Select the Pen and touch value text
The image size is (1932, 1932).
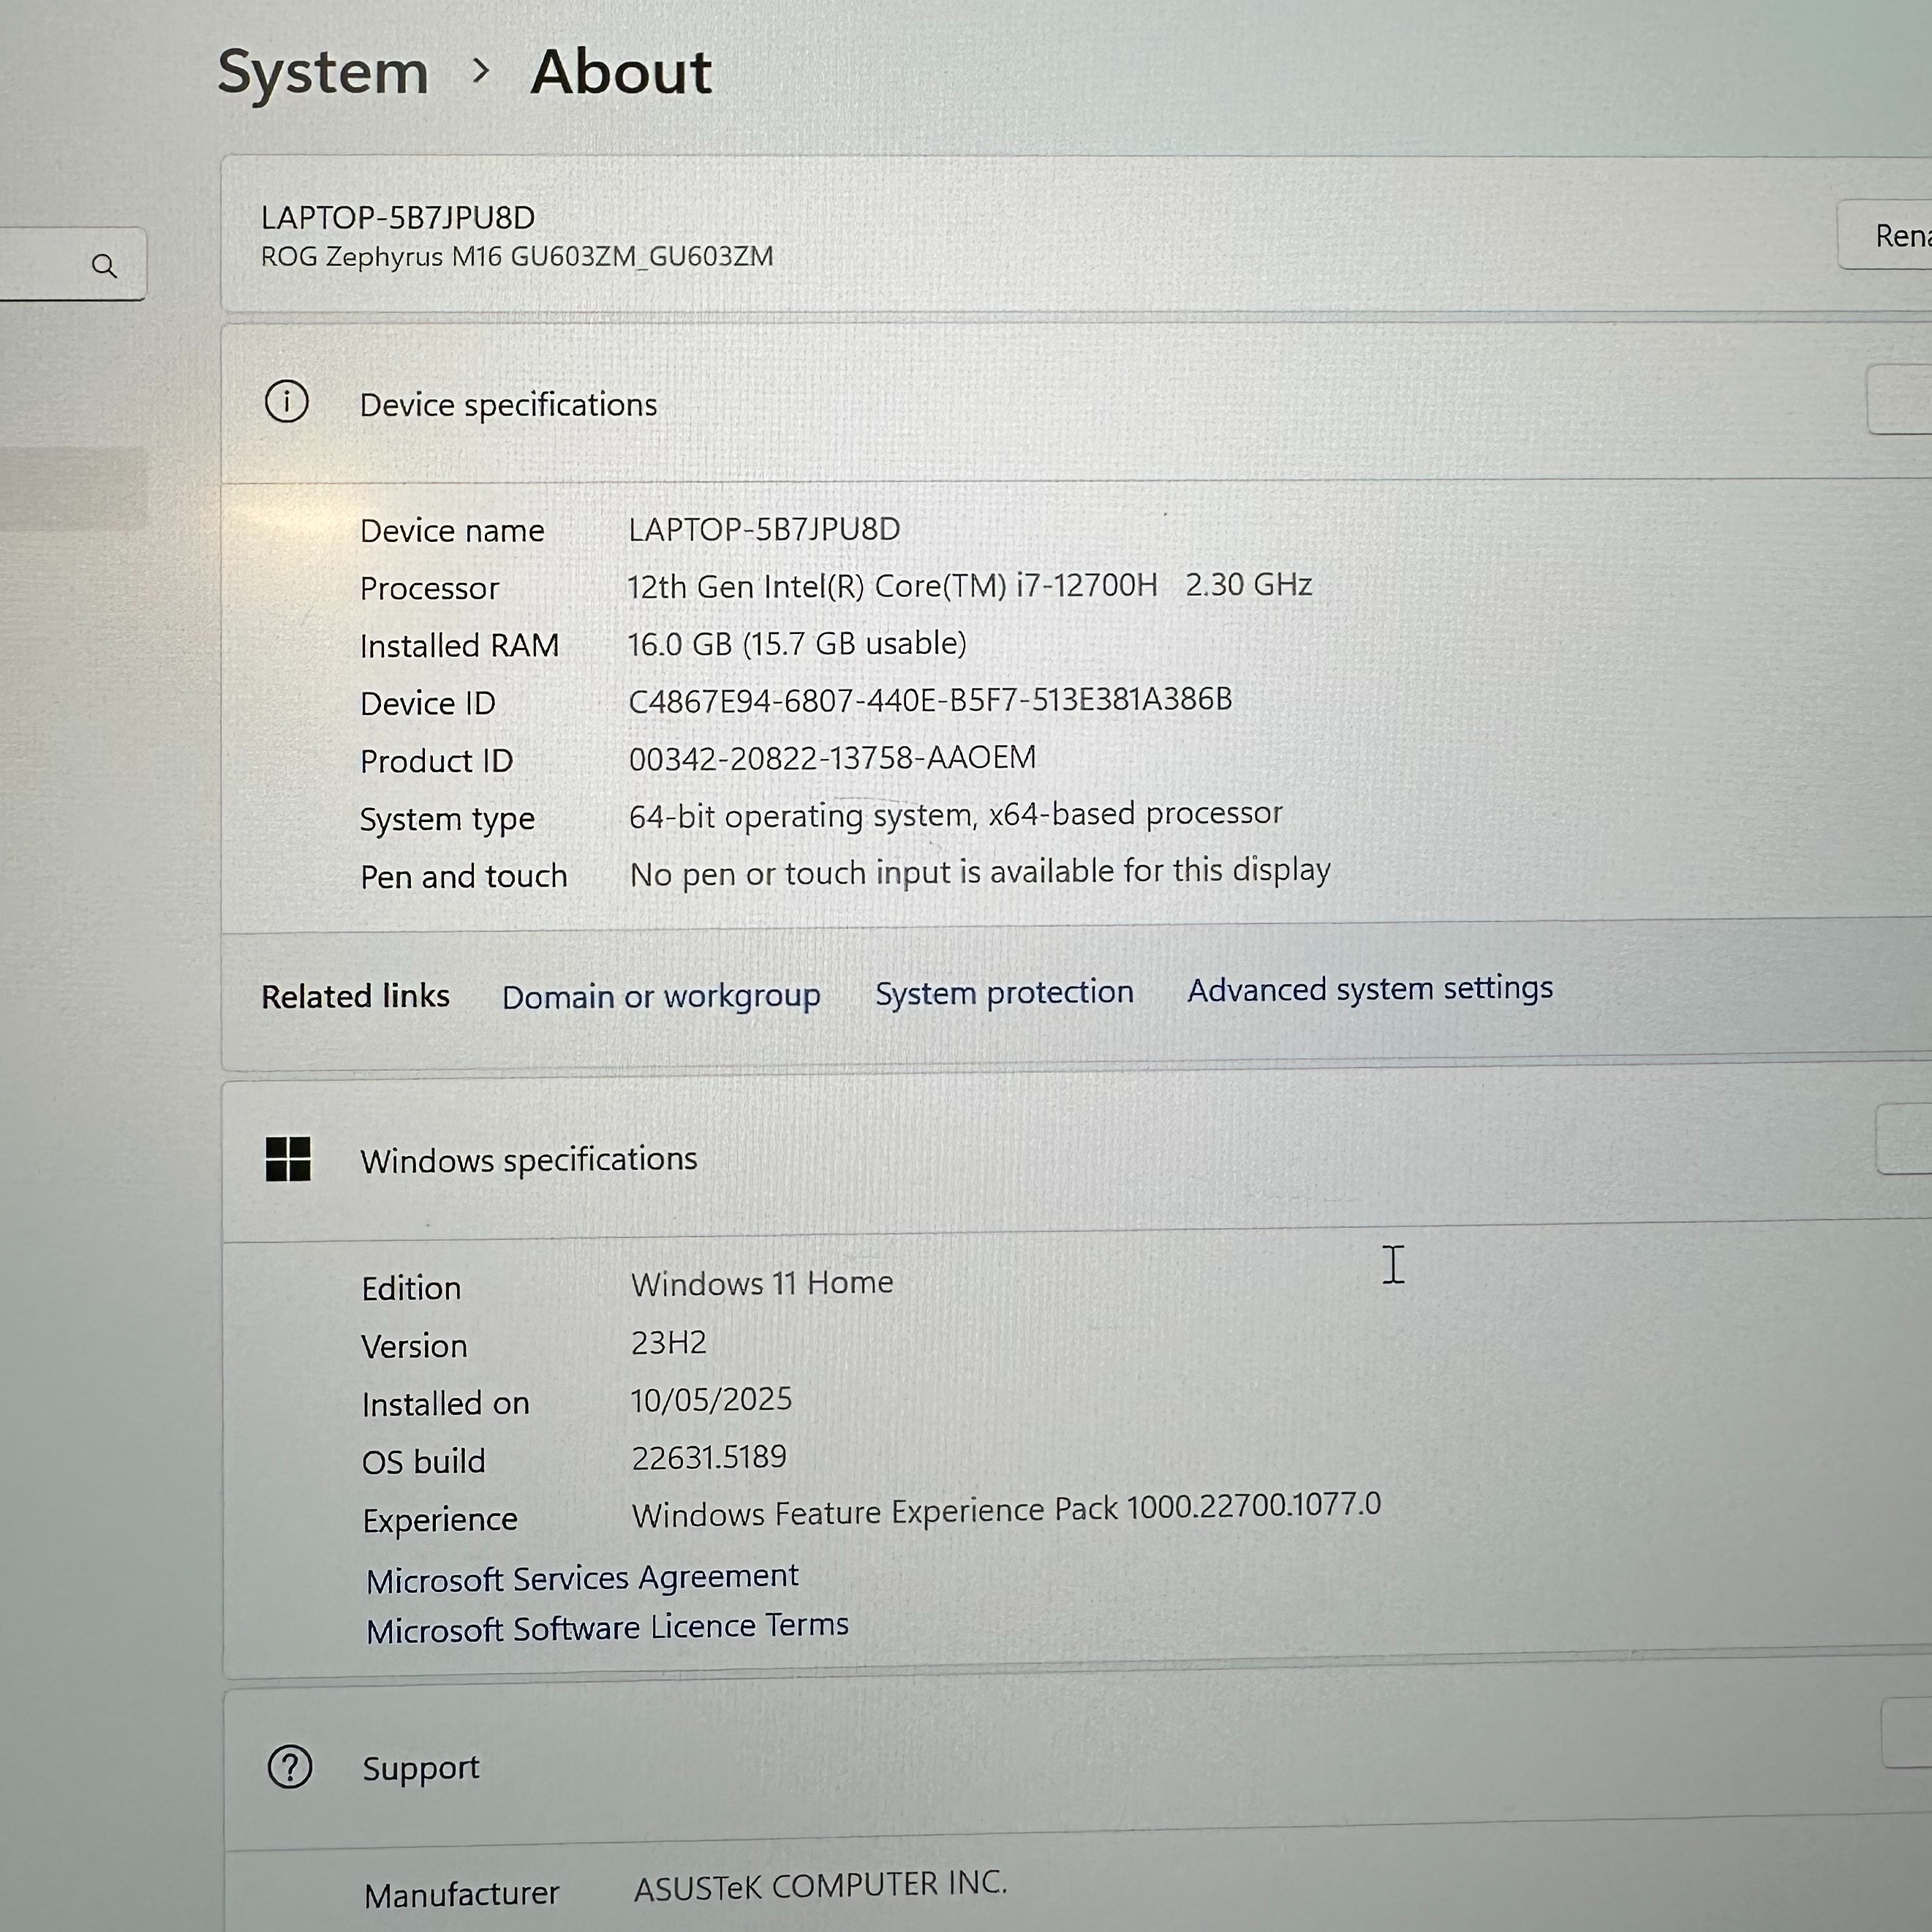tap(980, 872)
